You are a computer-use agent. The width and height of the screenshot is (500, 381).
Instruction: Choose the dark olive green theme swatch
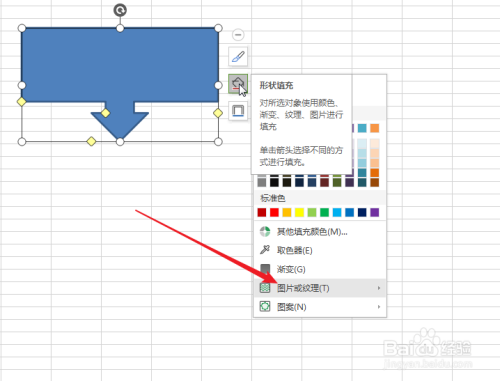[337, 182]
